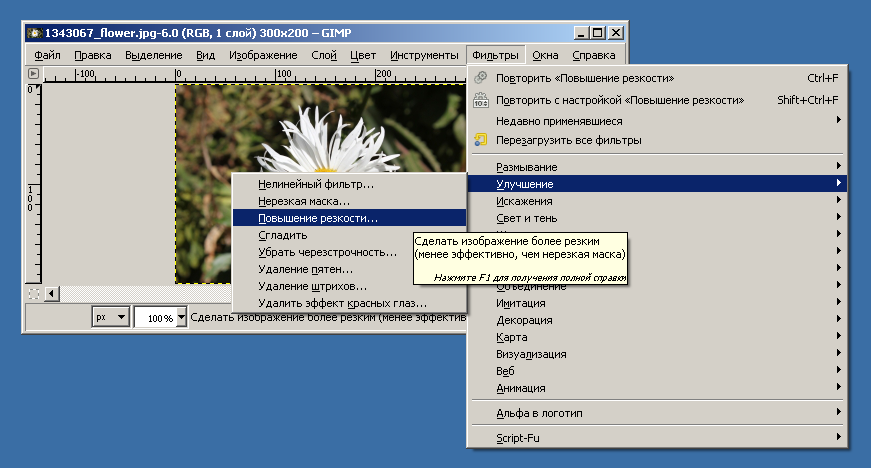This screenshot has height=468, width=871.
Task: Minimize the GIMP image window
Action: click(581, 33)
